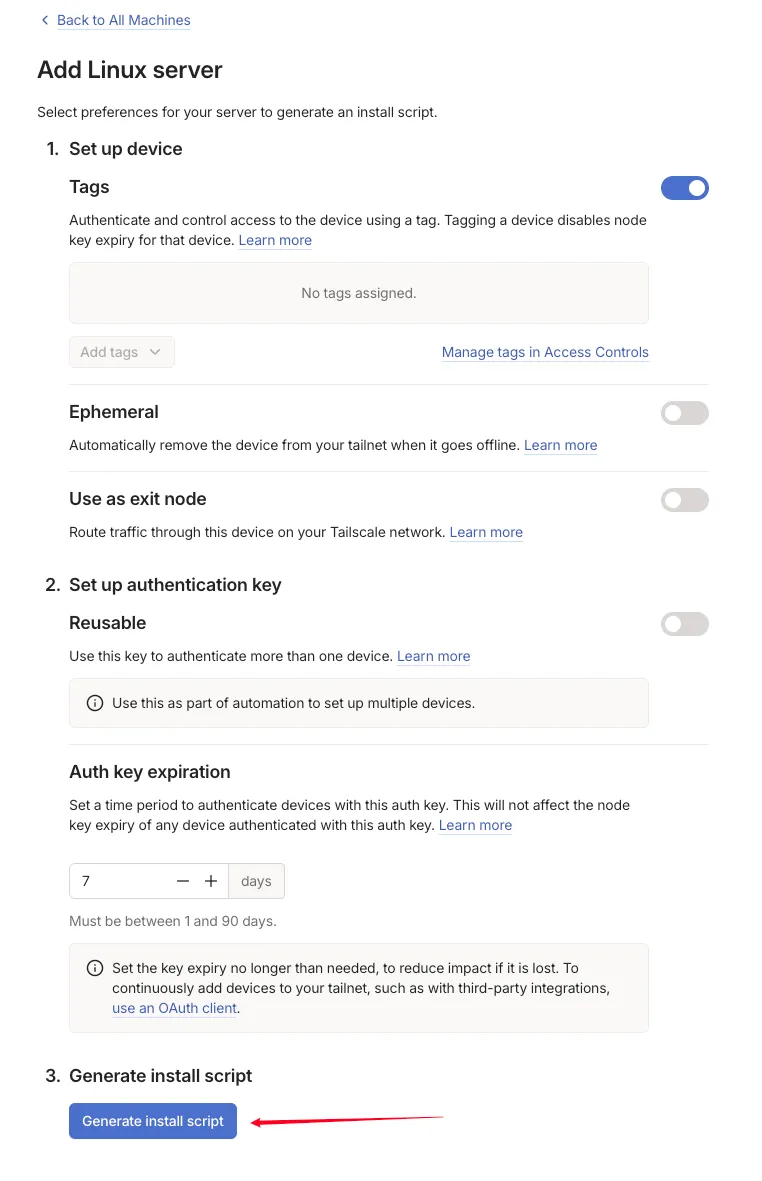Disable the Tags toggle
This screenshot has width=762, height=1181.
click(685, 188)
